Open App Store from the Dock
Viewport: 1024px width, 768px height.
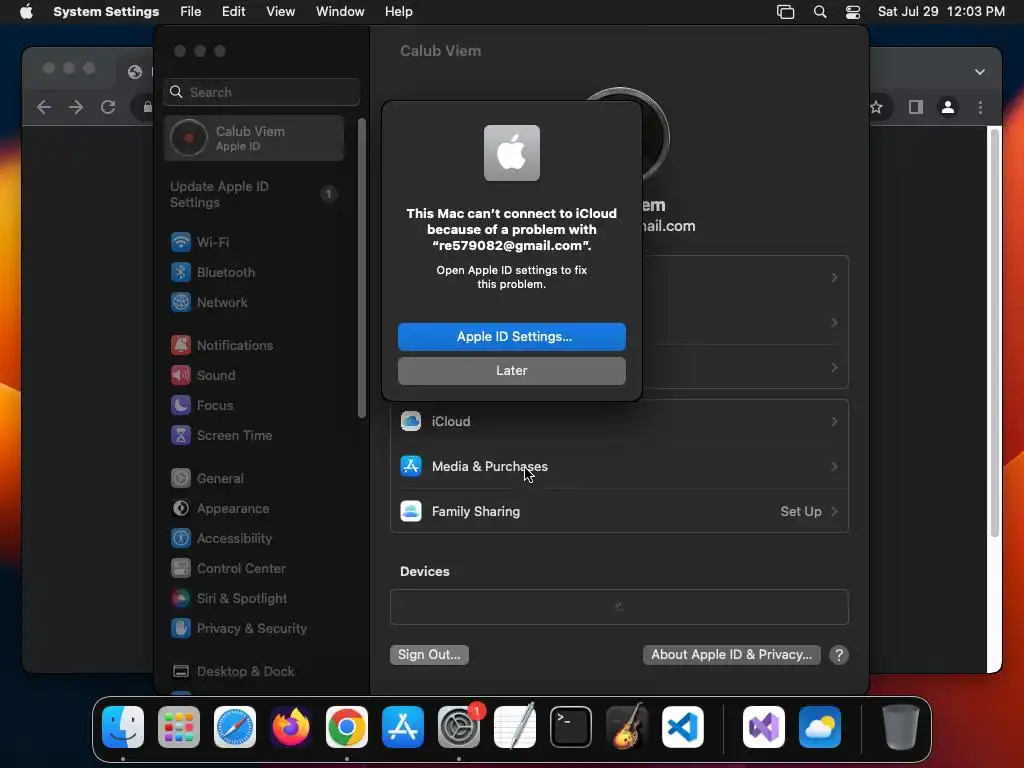point(403,727)
